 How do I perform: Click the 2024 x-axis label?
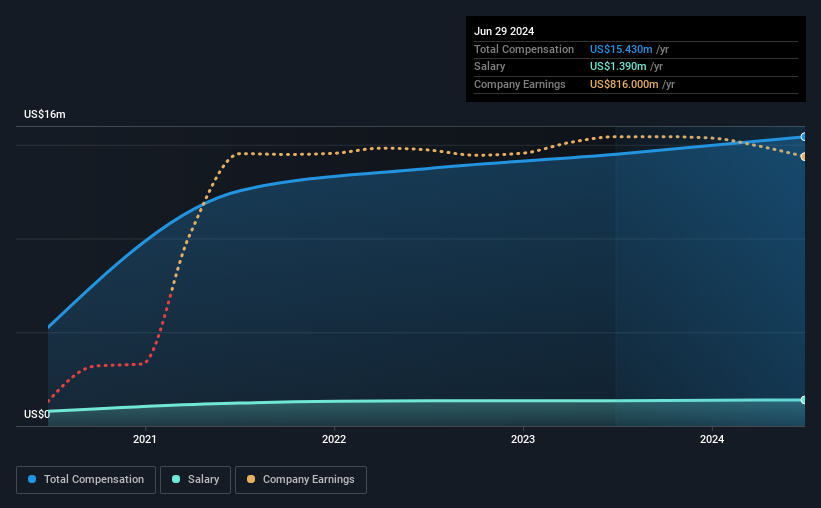pos(712,439)
